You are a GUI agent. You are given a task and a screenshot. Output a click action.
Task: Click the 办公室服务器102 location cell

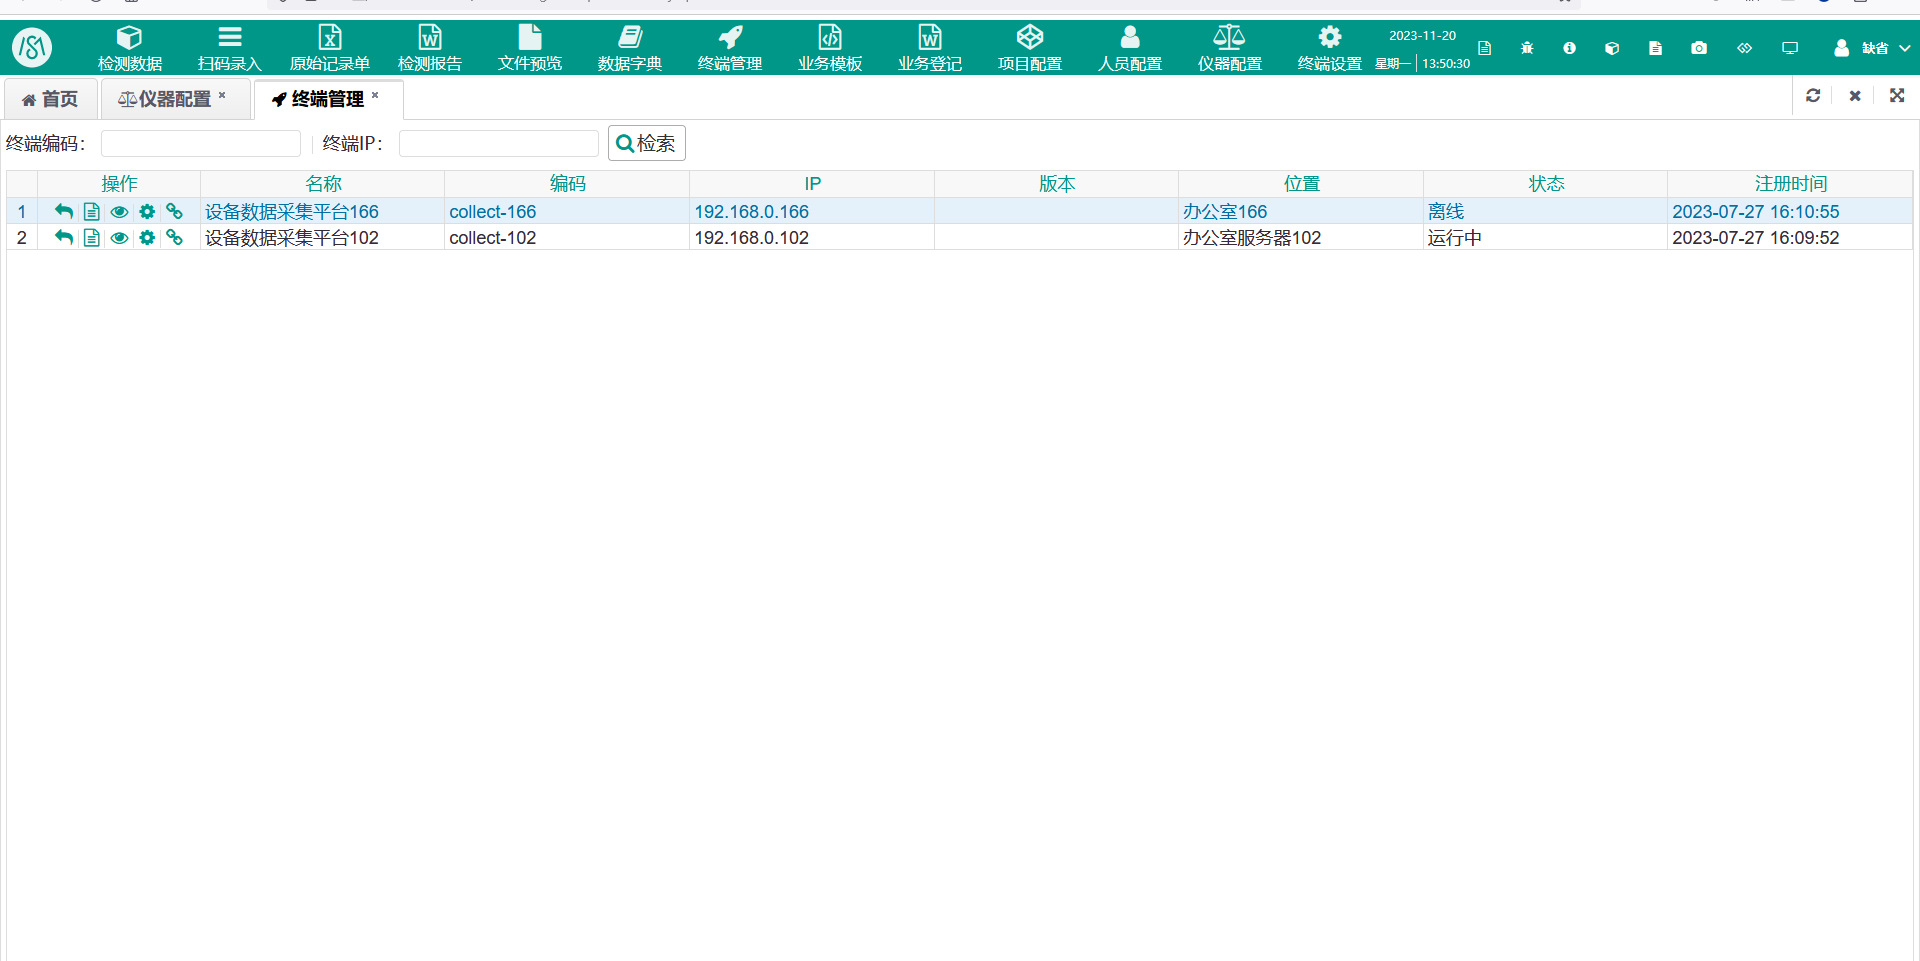coord(1301,237)
